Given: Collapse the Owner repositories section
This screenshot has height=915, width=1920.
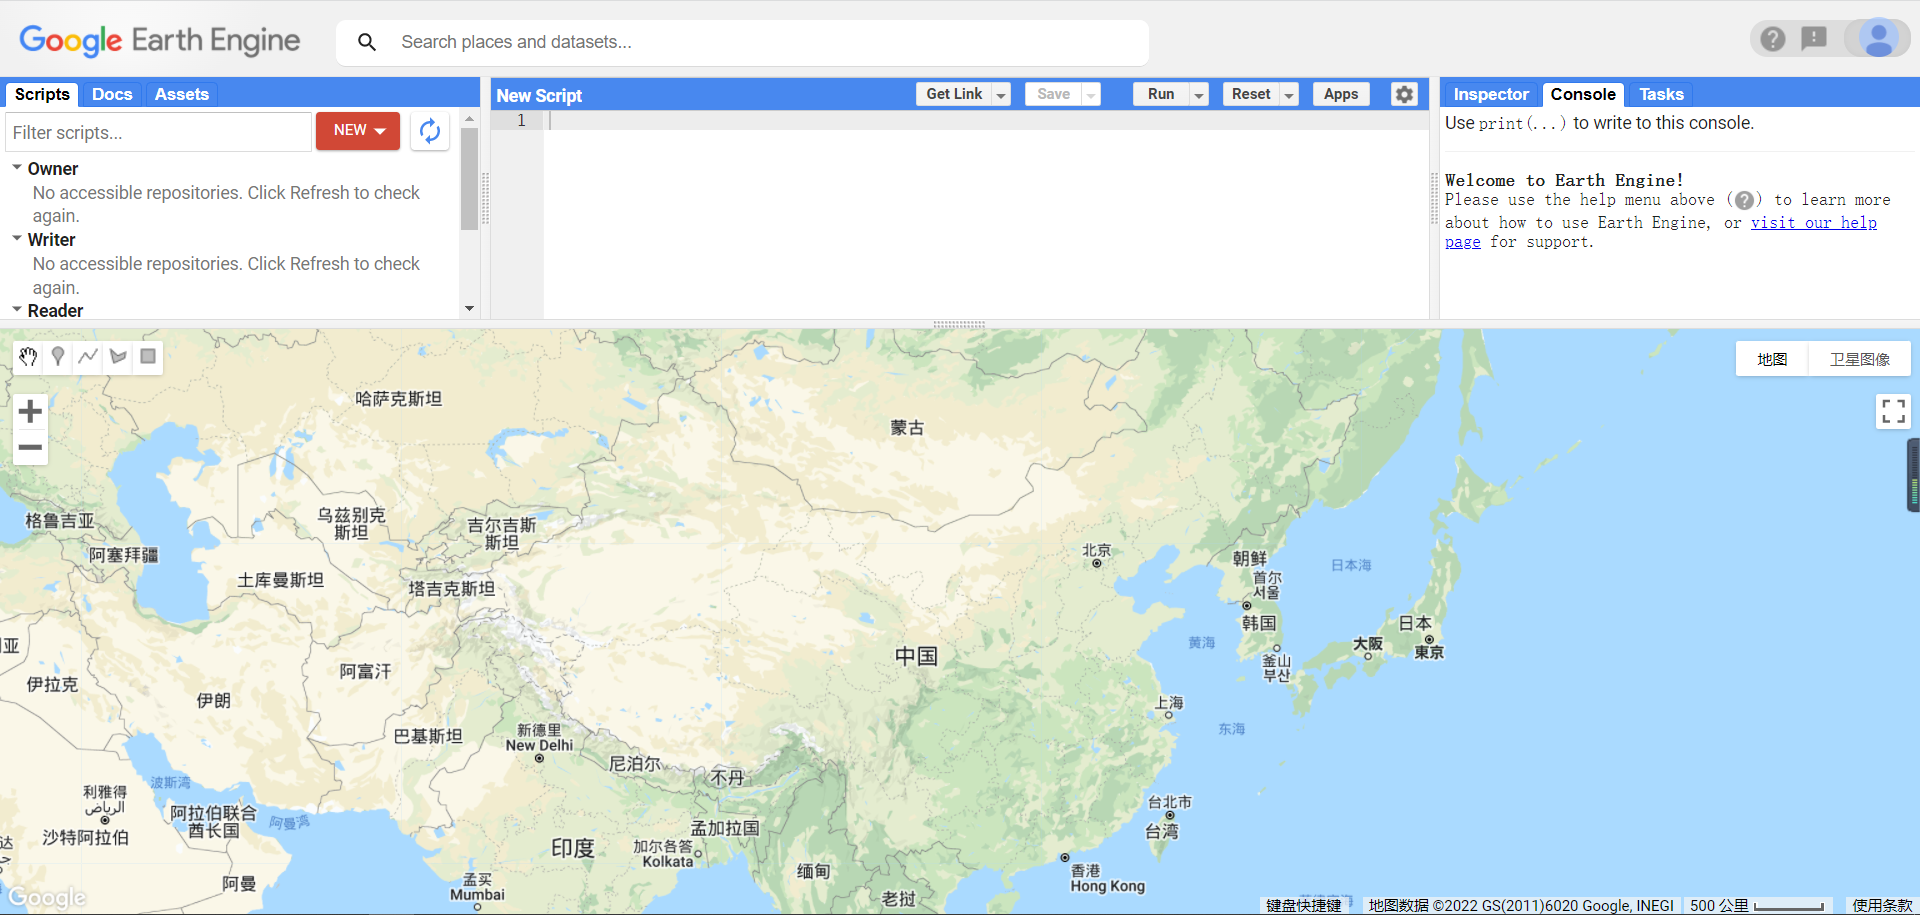Looking at the screenshot, I should pyautogui.click(x=15, y=168).
